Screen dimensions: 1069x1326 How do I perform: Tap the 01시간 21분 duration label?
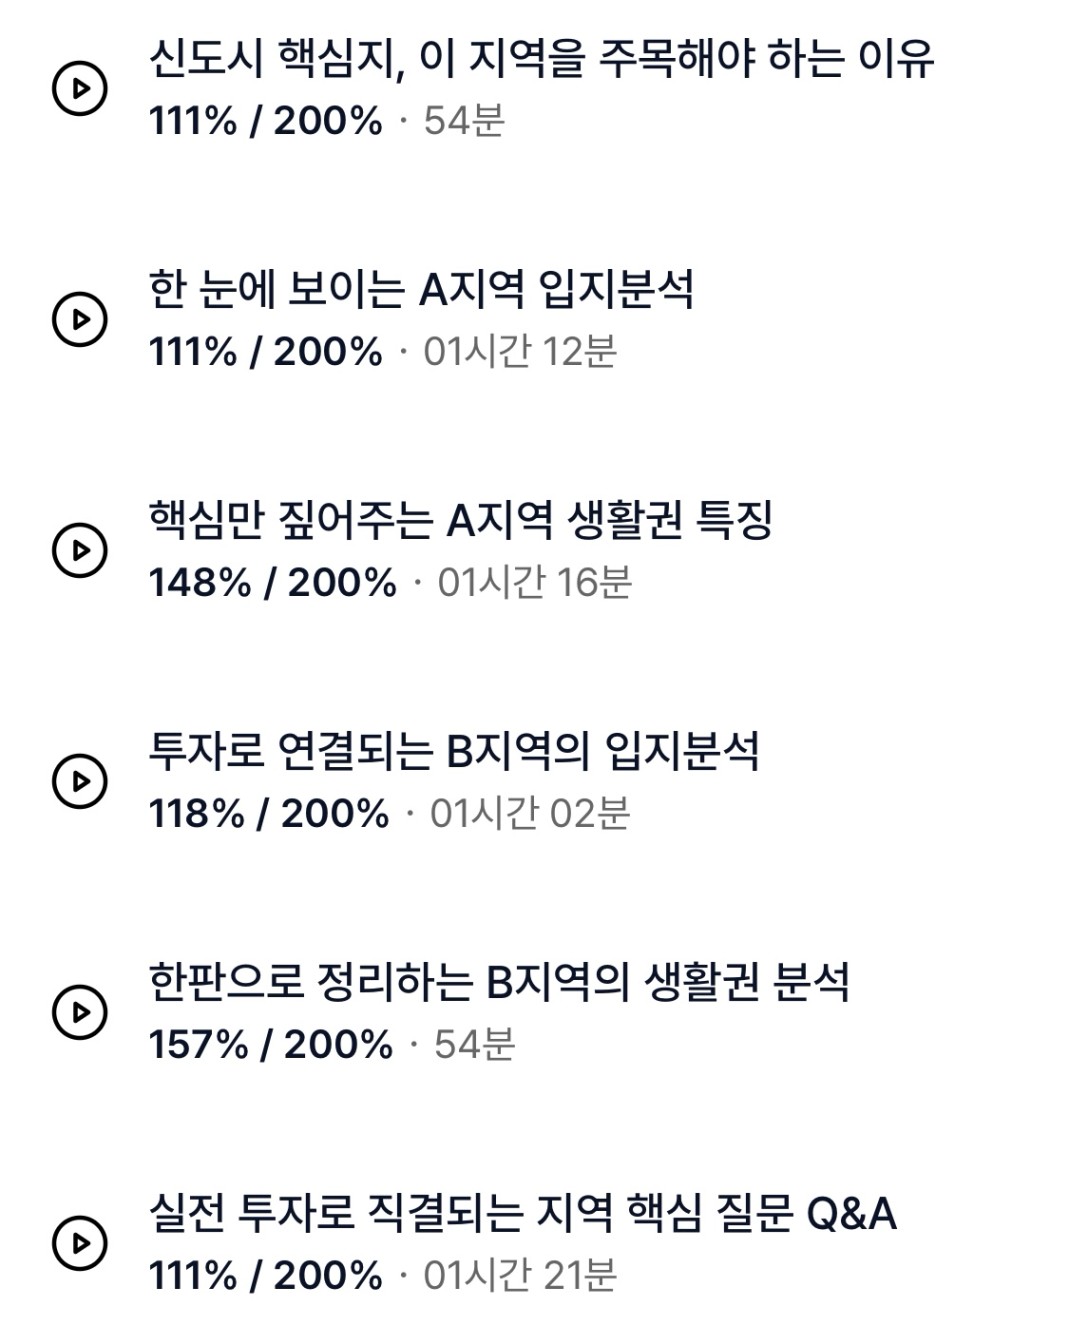[520, 1276]
